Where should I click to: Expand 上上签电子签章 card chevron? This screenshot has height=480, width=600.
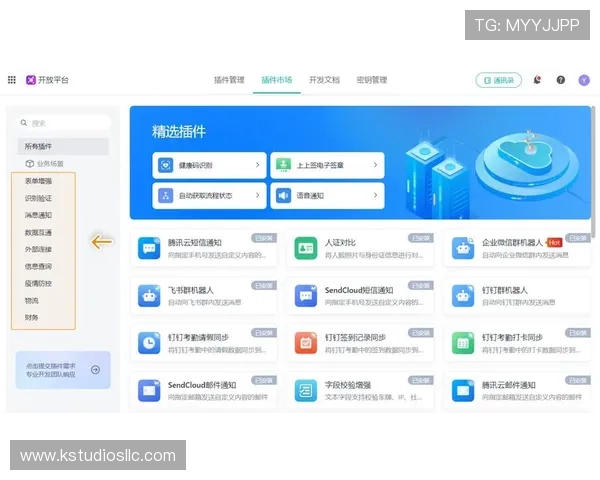pos(375,165)
